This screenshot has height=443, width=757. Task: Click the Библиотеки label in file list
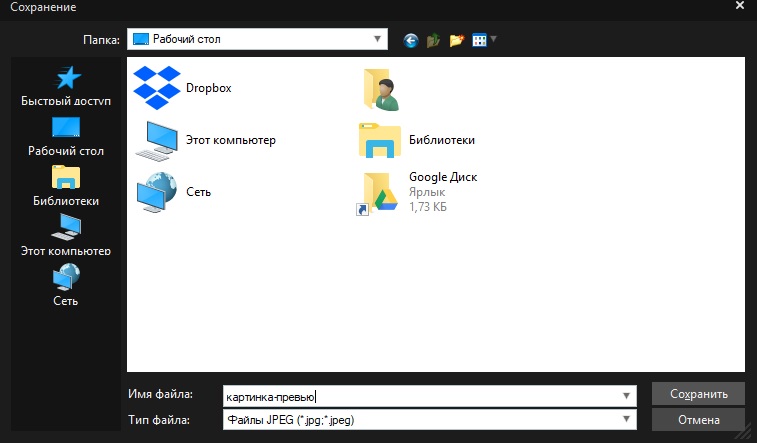pyautogui.click(x=442, y=140)
